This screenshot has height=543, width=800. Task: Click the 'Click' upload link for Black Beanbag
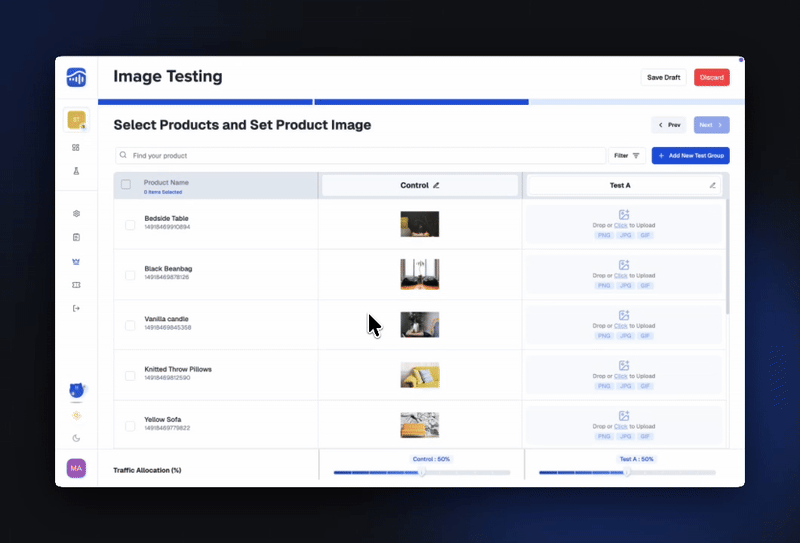pyautogui.click(x=620, y=276)
